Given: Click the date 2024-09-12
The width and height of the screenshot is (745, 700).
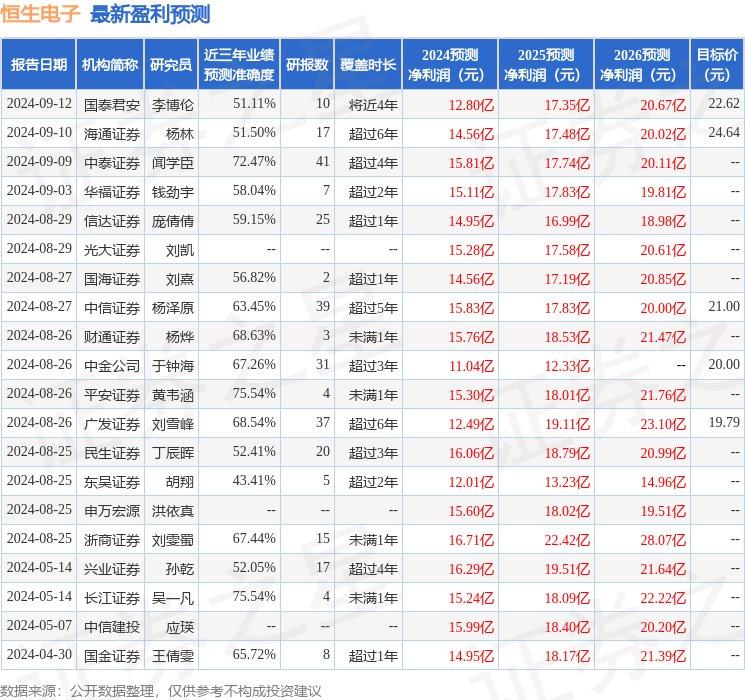Looking at the screenshot, I should [39, 103].
